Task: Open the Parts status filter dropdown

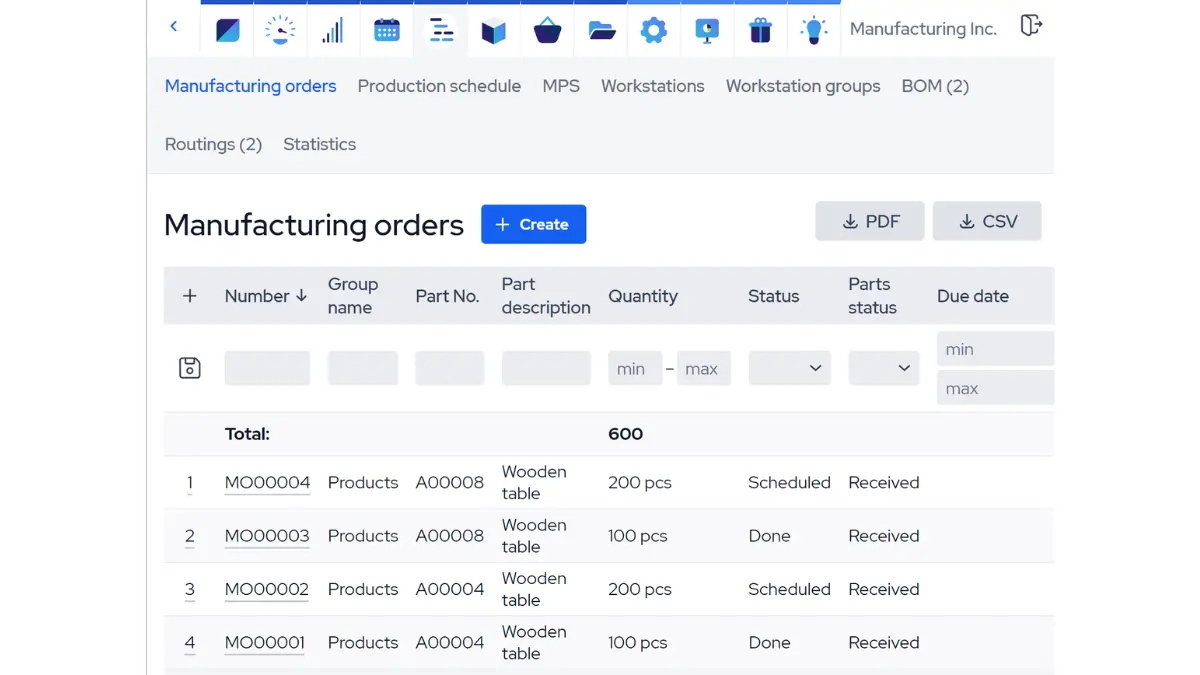Action: point(883,368)
